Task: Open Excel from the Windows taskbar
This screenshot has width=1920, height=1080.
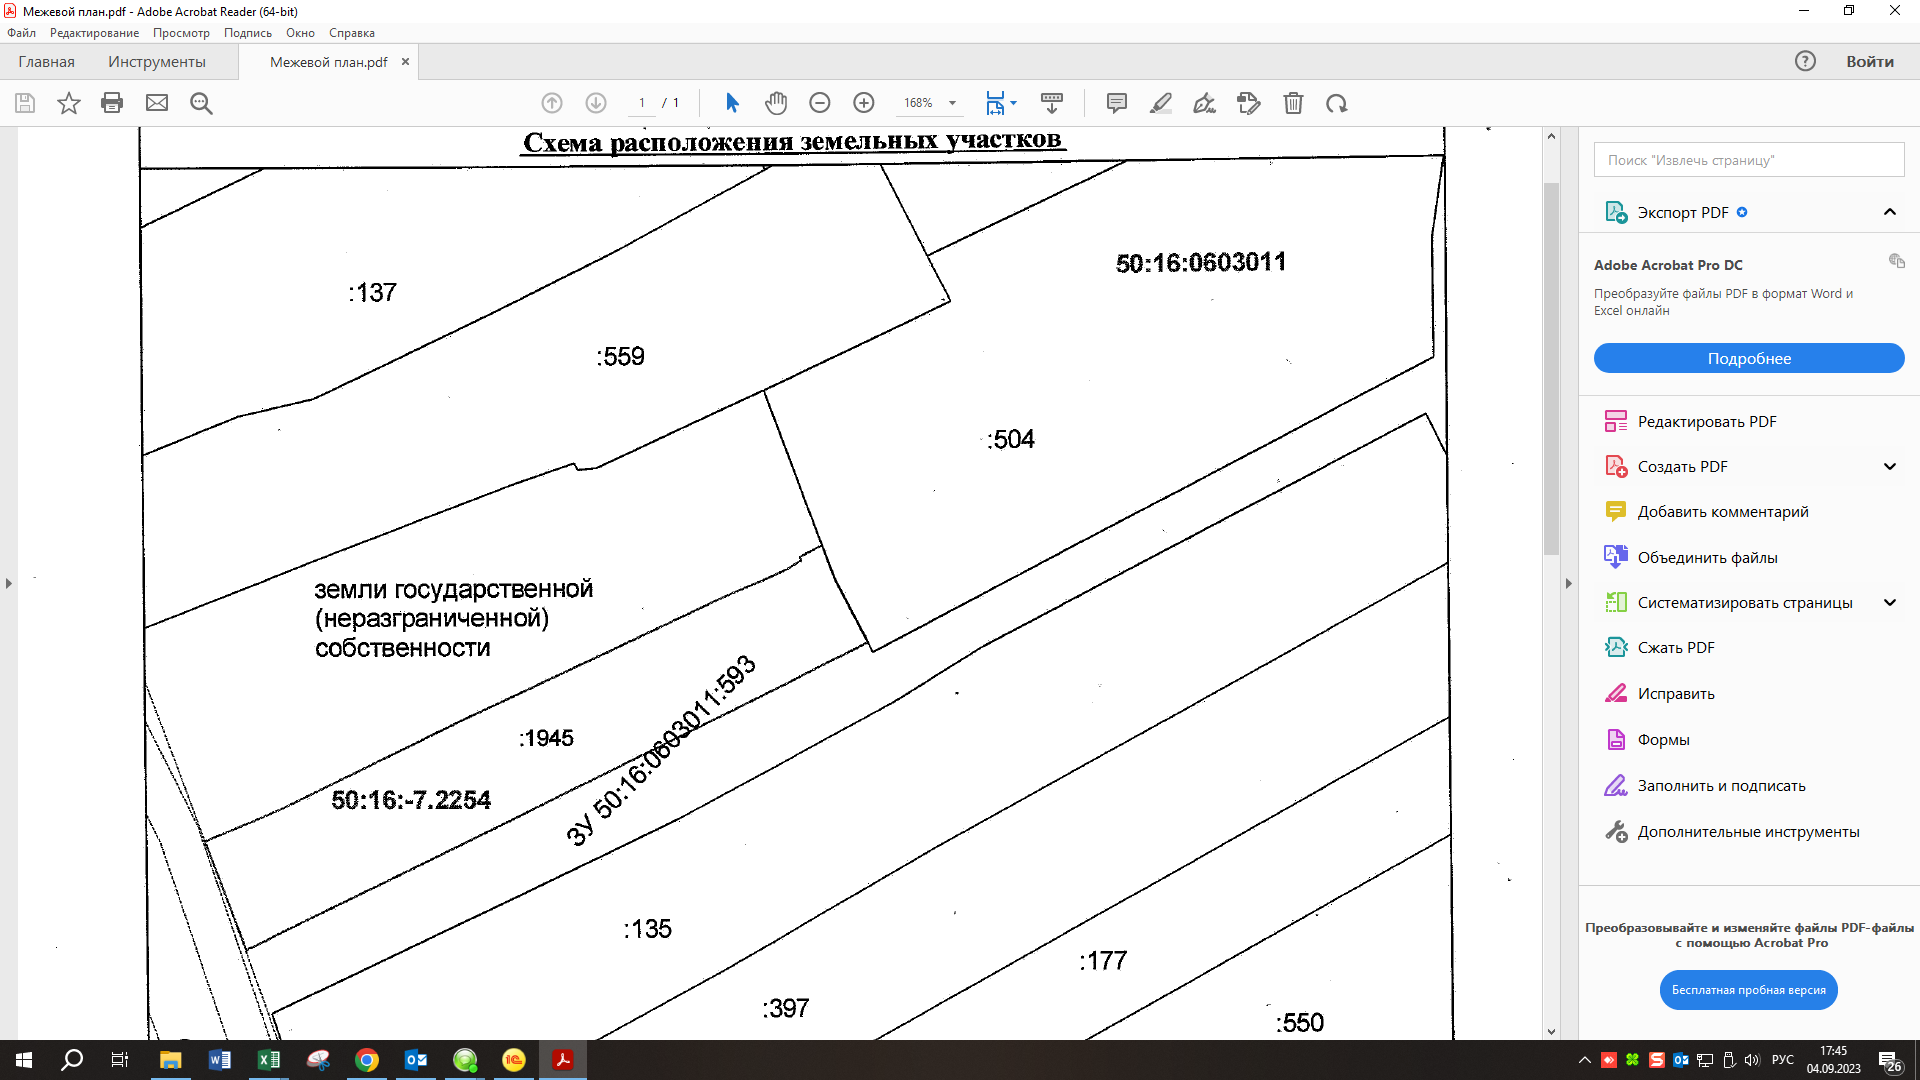Action: [x=269, y=1060]
